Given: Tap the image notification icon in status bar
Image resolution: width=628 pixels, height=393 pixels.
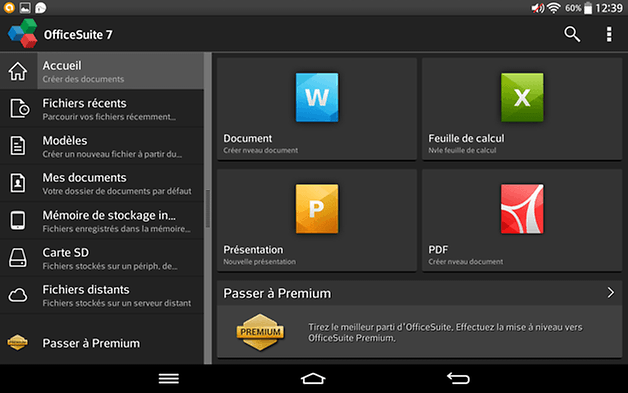Looking at the screenshot, I should [x=25, y=8].
